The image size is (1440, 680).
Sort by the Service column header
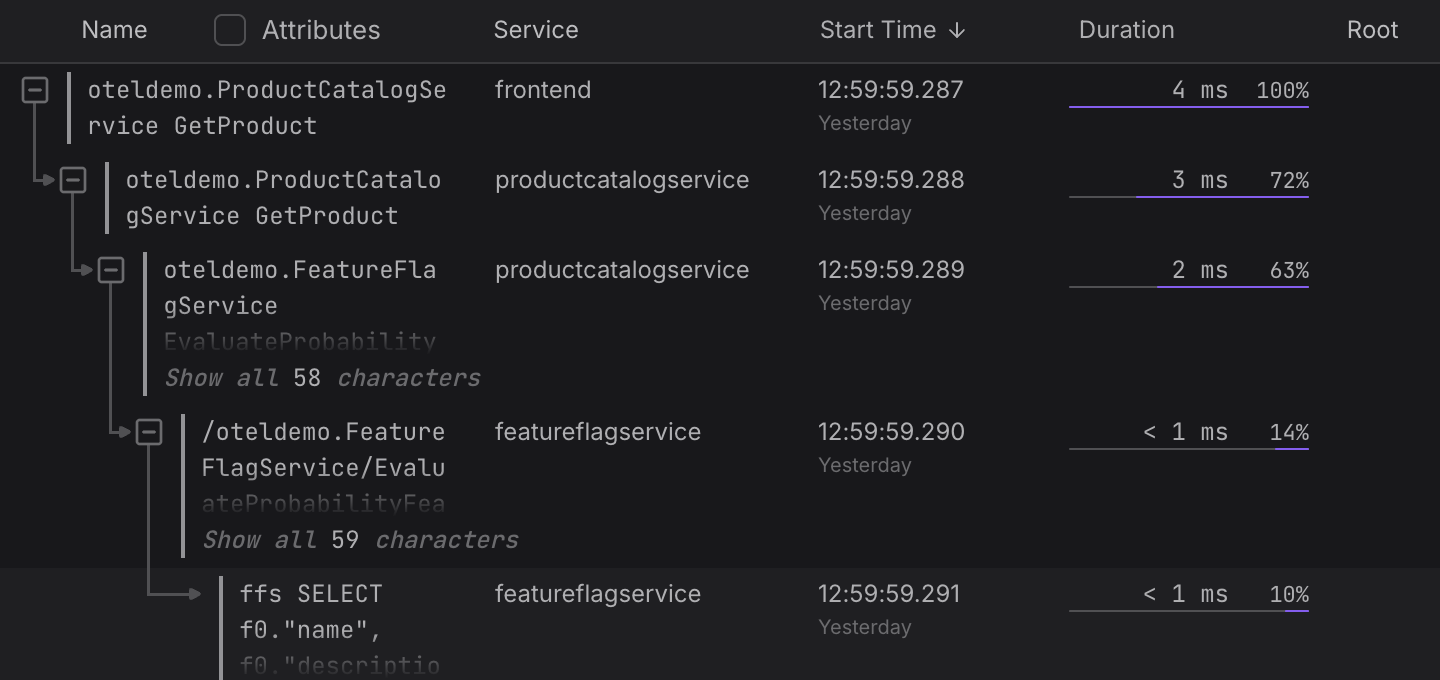tap(535, 30)
